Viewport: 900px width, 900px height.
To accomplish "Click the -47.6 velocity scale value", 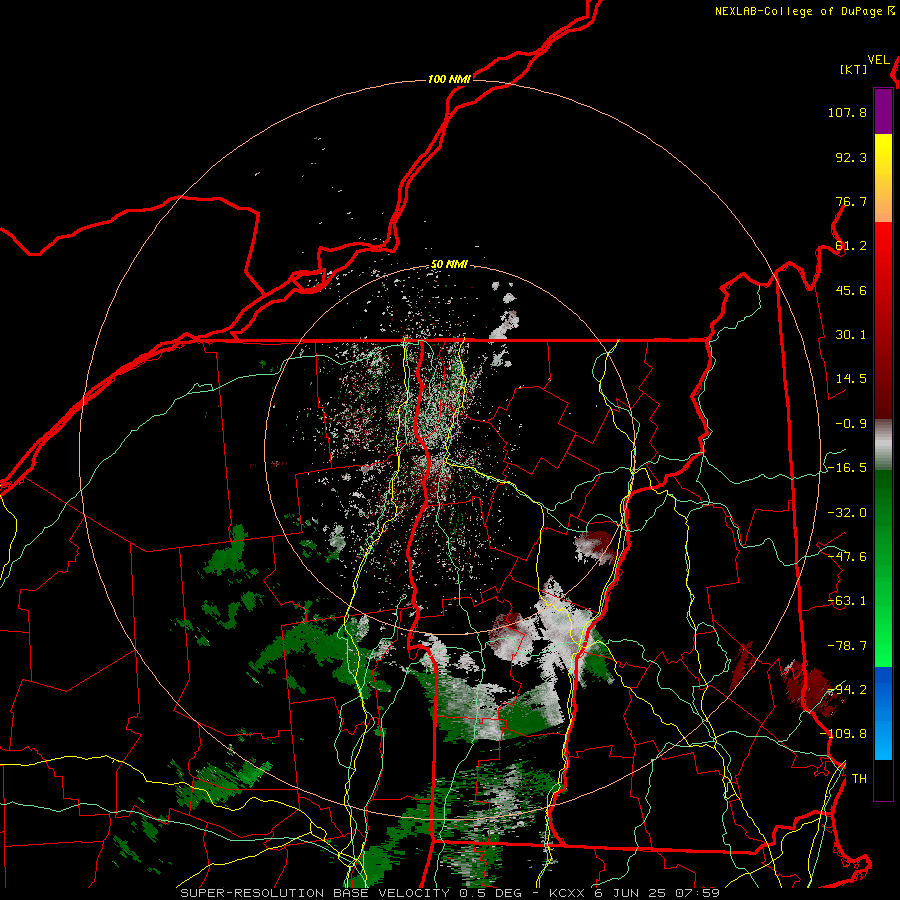I will coord(847,557).
